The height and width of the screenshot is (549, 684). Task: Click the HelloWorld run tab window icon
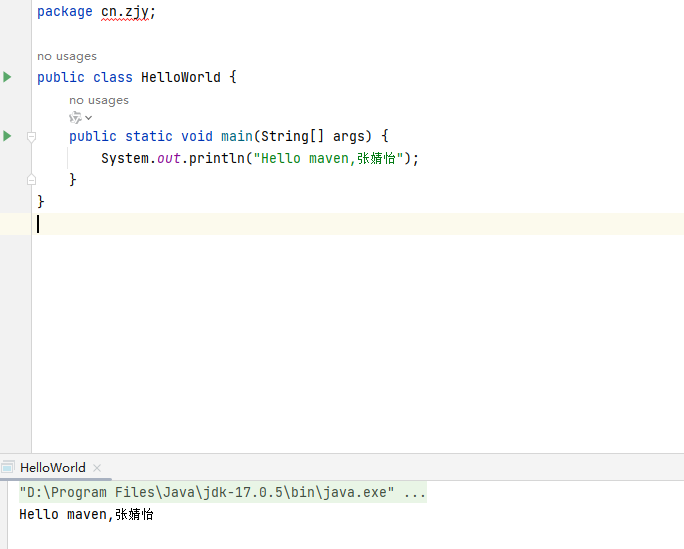coord(8,467)
